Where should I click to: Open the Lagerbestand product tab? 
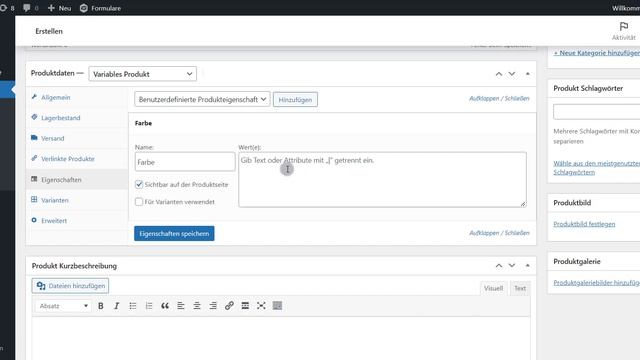tap(60, 118)
